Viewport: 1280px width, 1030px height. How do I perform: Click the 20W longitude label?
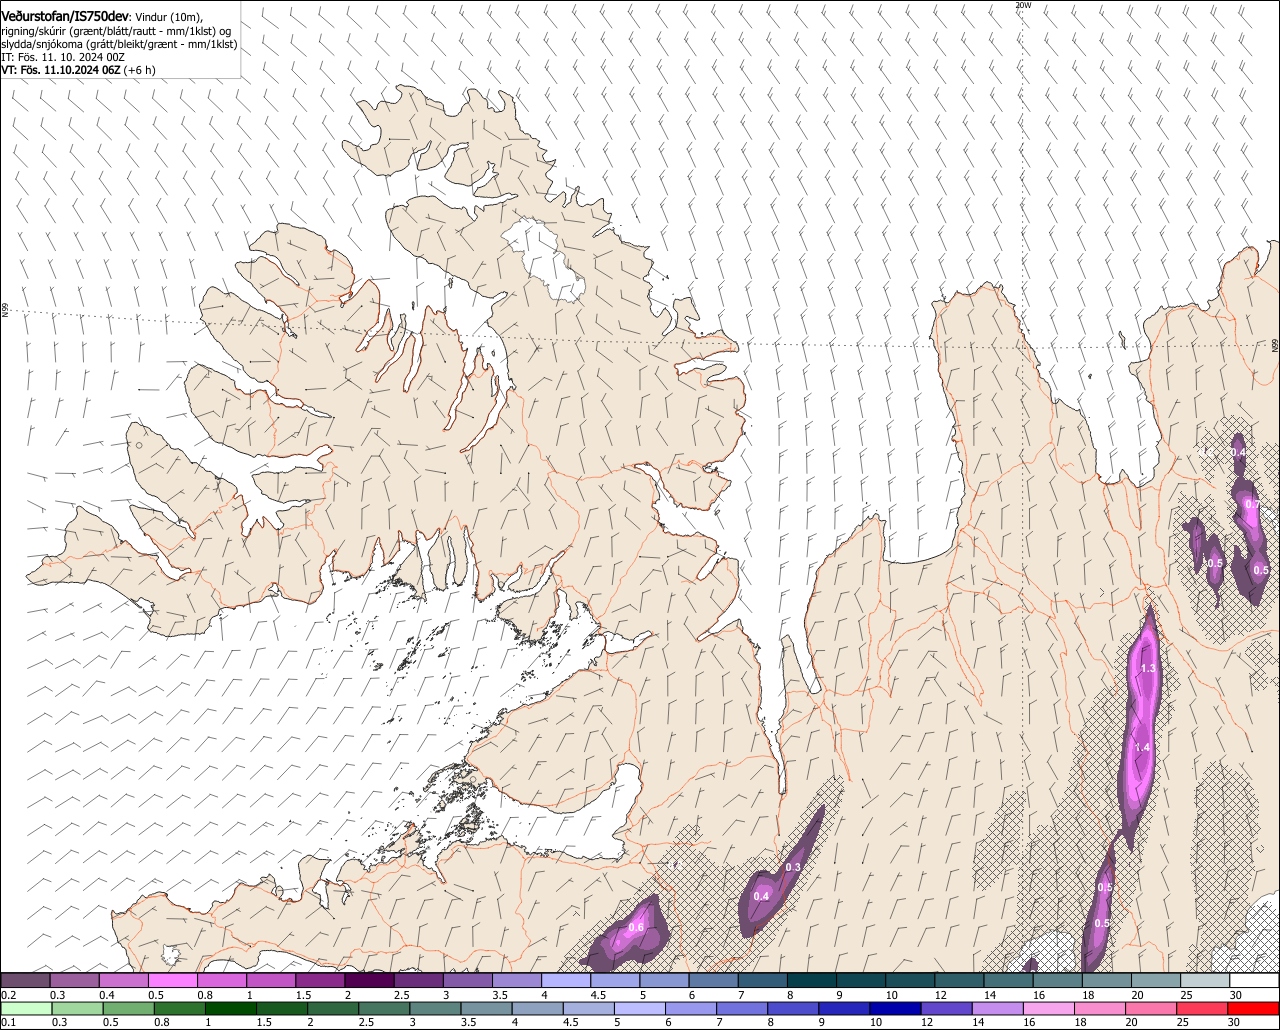(1022, 5)
